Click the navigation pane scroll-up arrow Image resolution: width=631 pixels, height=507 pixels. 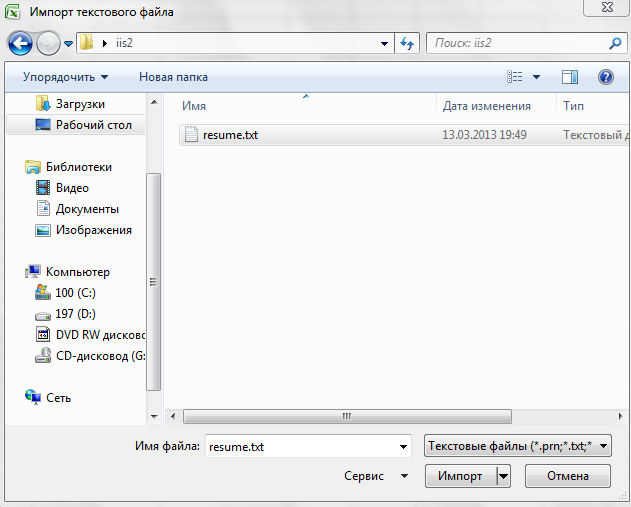[x=154, y=102]
